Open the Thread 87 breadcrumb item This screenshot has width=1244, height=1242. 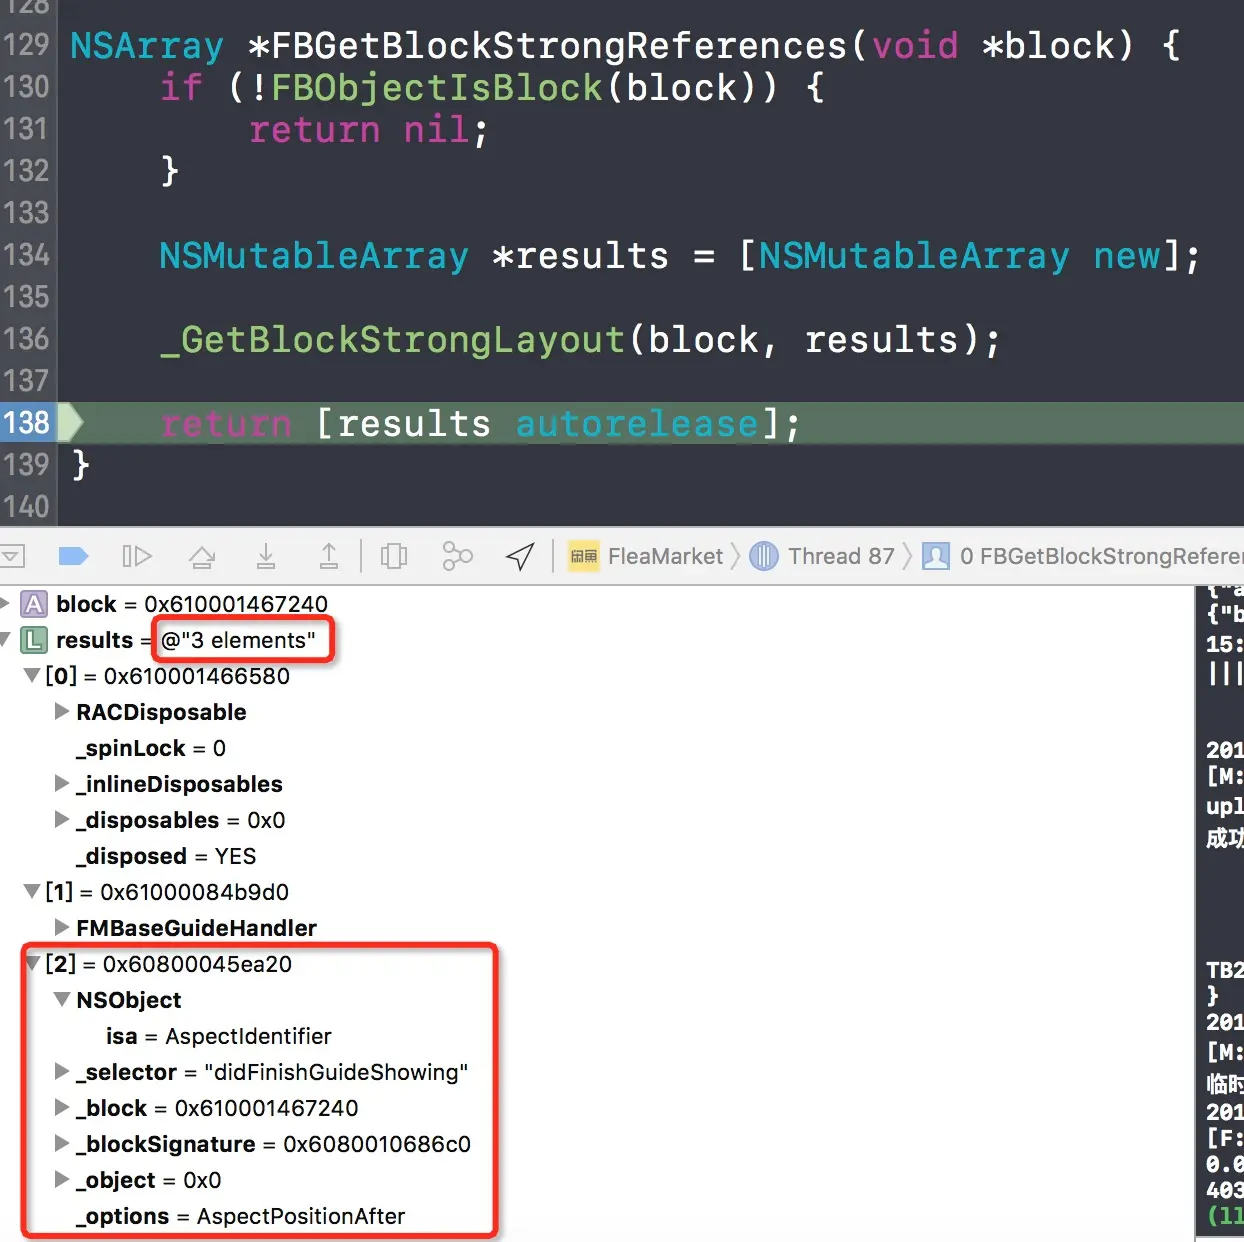click(822, 556)
